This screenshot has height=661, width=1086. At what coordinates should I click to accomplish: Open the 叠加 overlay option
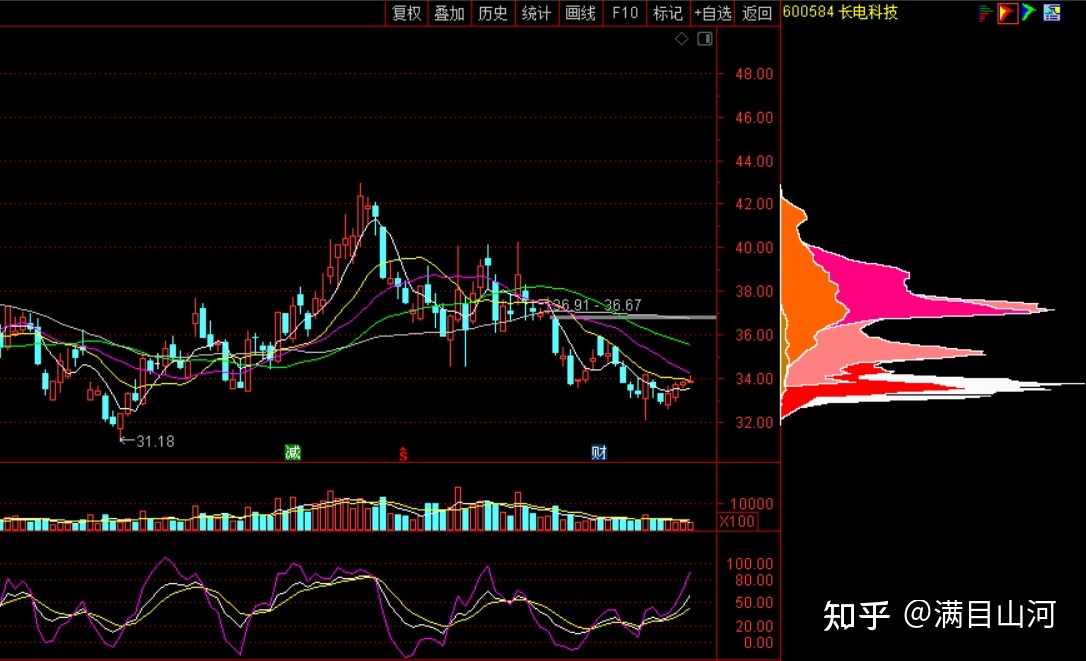[x=449, y=13]
